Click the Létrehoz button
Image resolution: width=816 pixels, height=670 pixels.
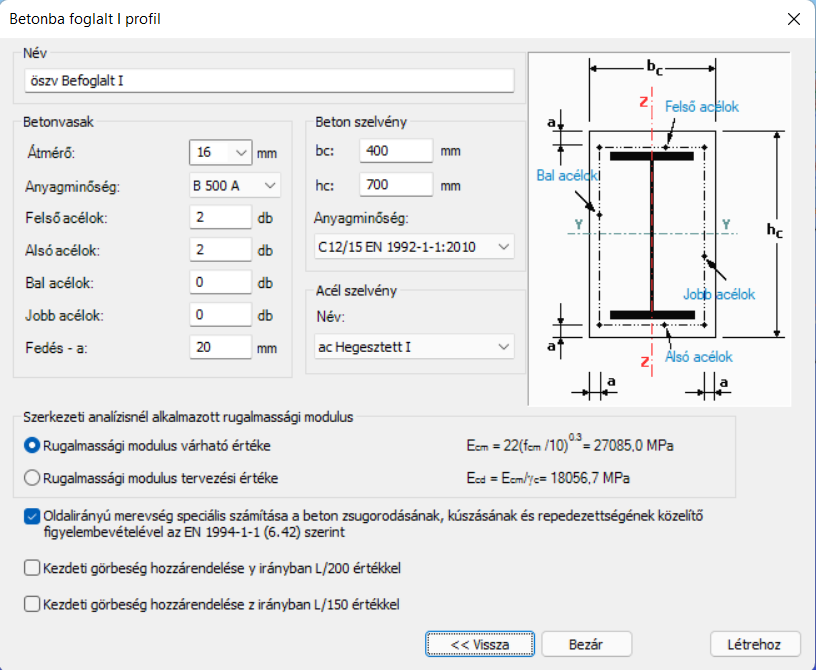pos(755,644)
